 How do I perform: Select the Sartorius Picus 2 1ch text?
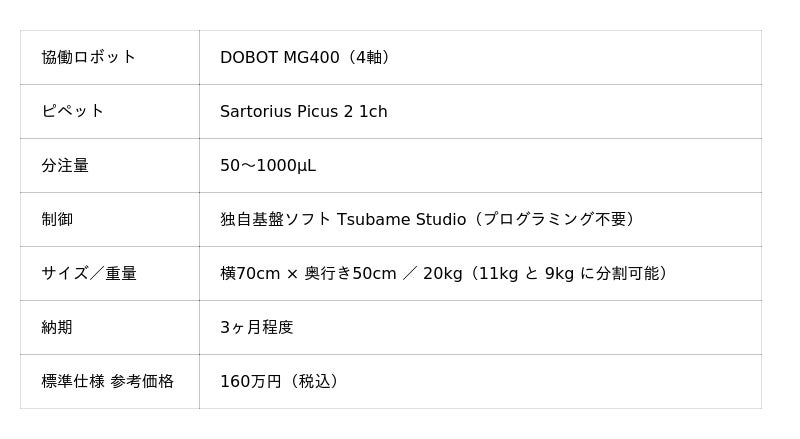pyautogui.click(x=304, y=111)
